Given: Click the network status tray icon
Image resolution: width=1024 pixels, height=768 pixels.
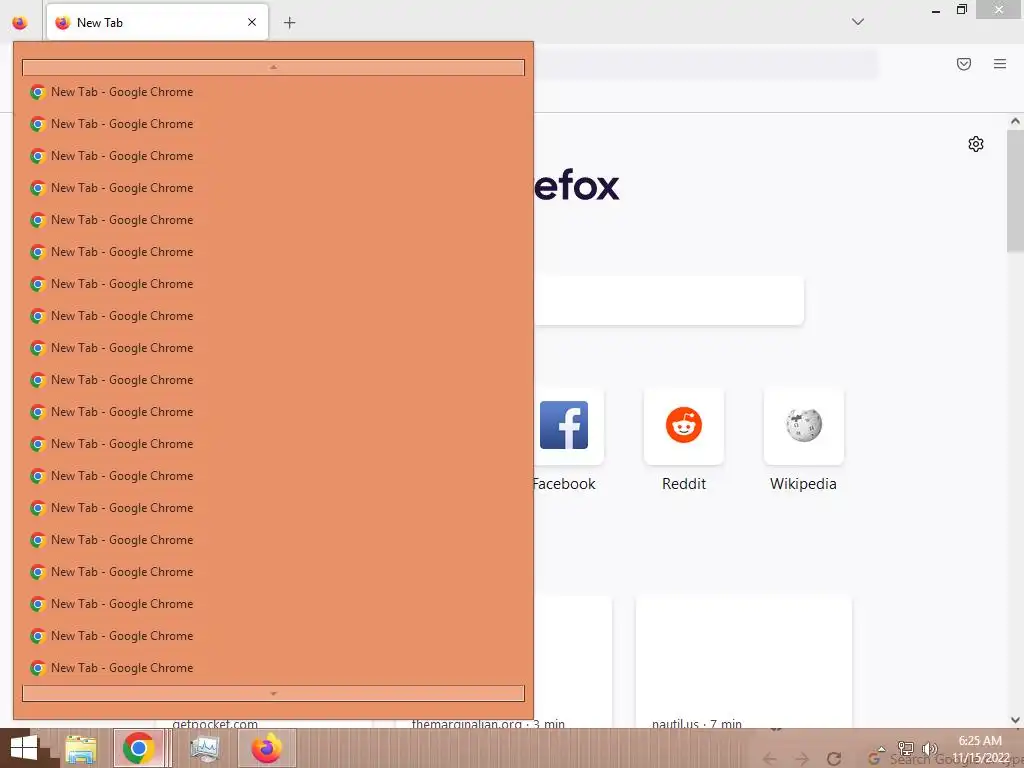Looking at the screenshot, I should coord(906,748).
